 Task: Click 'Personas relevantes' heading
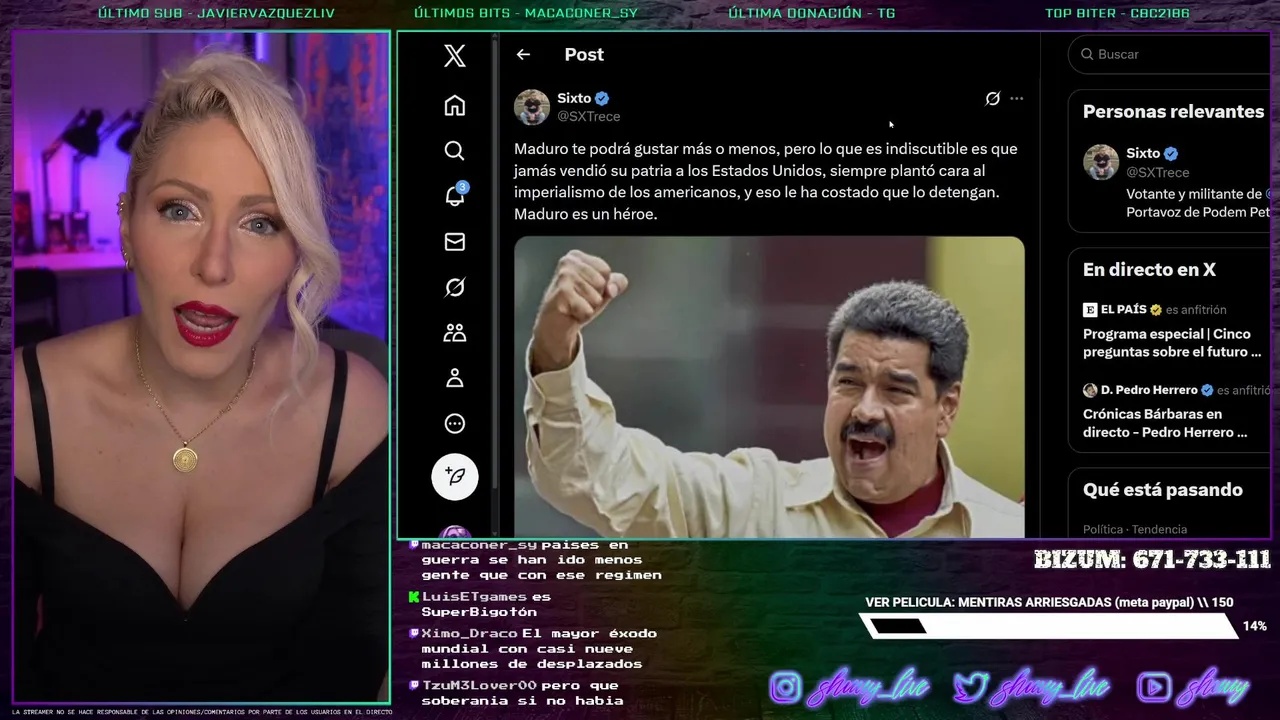tap(1173, 111)
